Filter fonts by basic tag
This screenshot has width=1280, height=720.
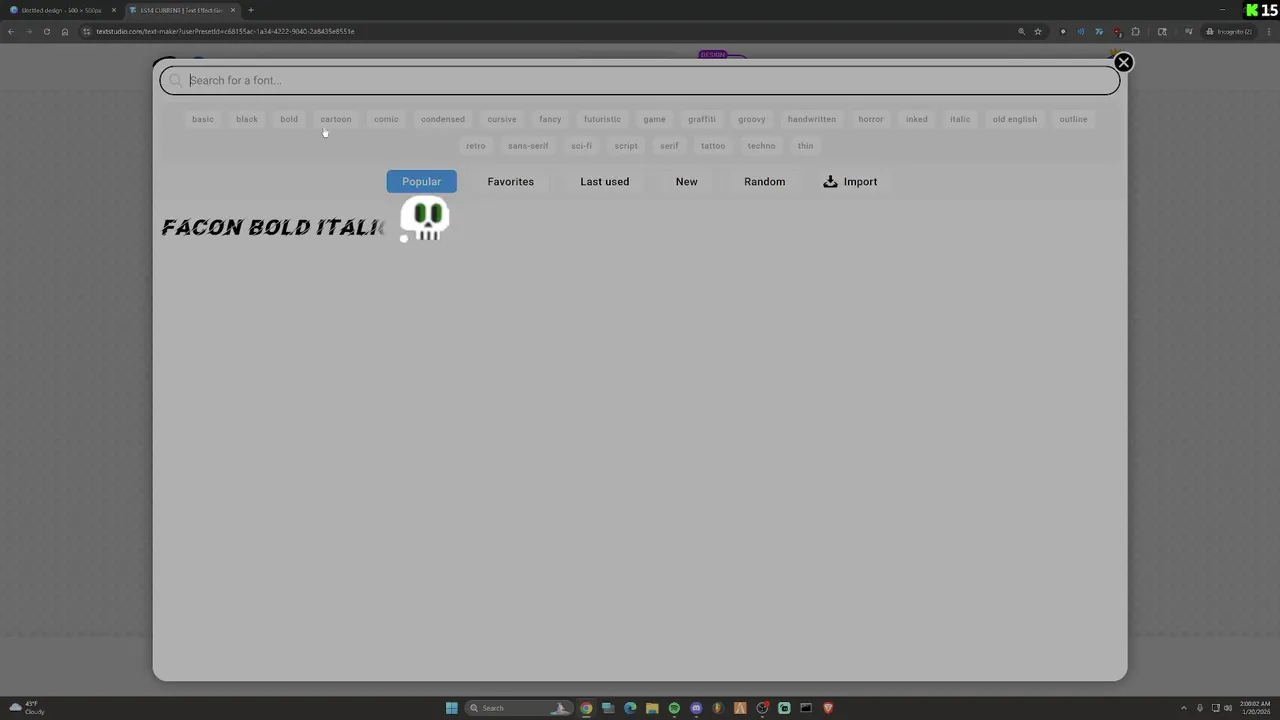(203, 119)
